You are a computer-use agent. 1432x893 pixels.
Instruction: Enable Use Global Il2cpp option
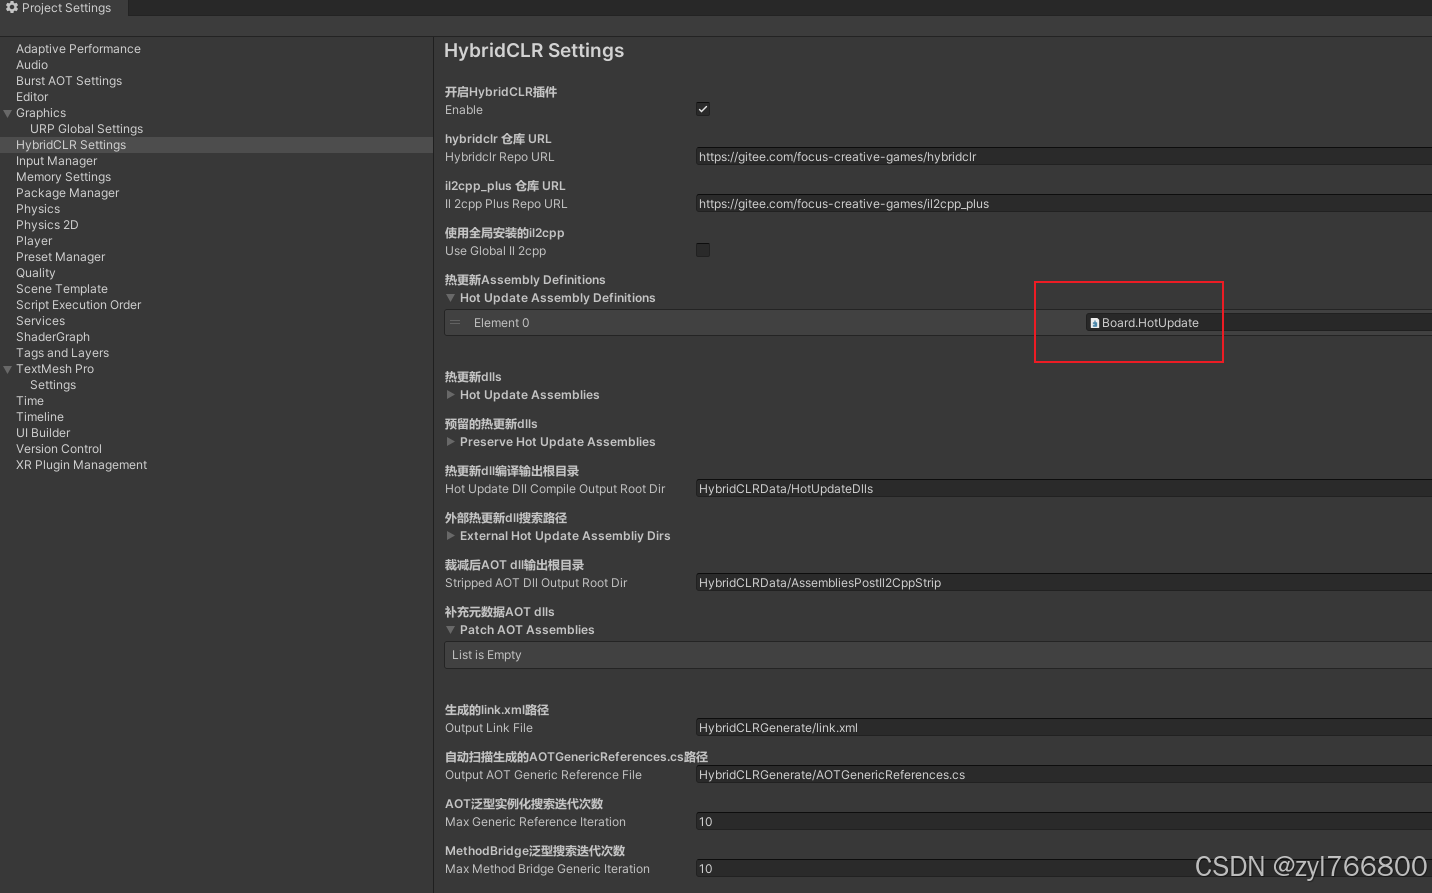(x=703, y=250)
